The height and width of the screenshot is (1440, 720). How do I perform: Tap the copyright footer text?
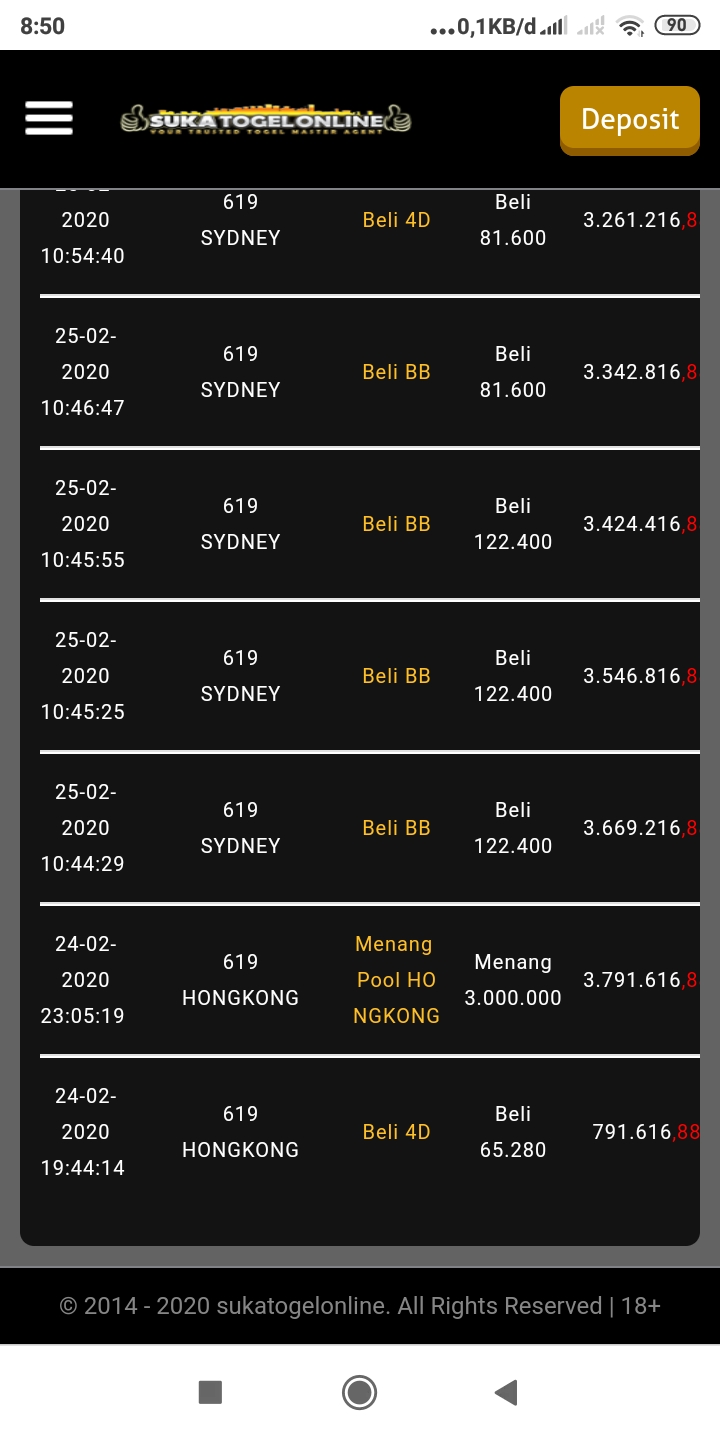point(360,1306)
